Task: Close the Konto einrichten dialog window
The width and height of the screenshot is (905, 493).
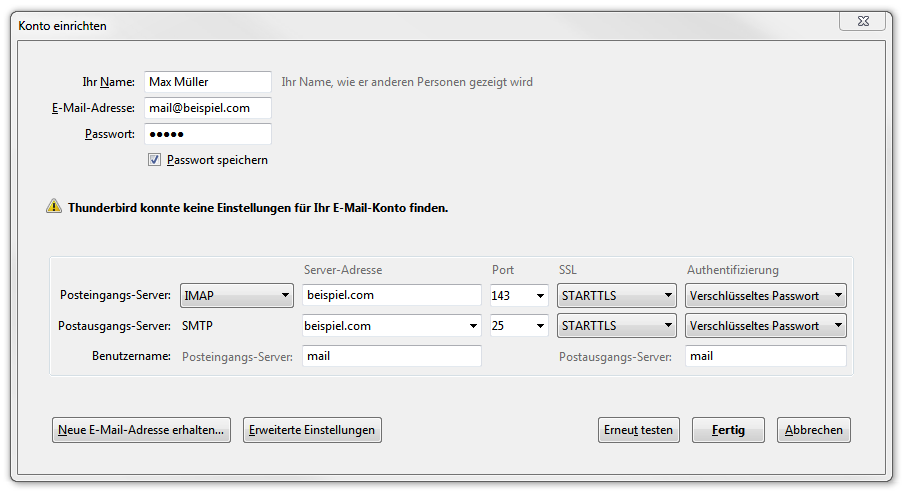Action: point(862,22)
